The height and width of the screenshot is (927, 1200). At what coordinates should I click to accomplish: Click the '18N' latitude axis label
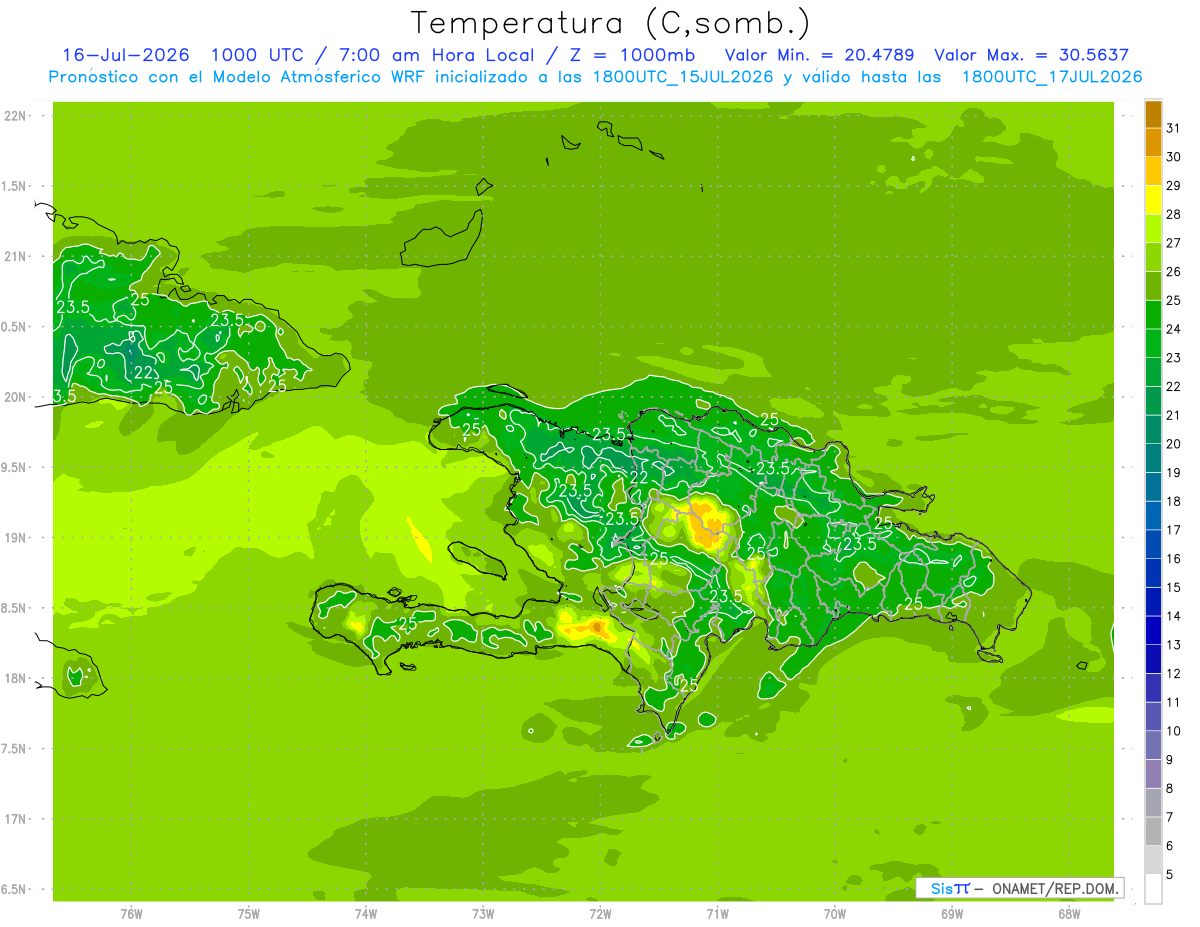point(17,678)
